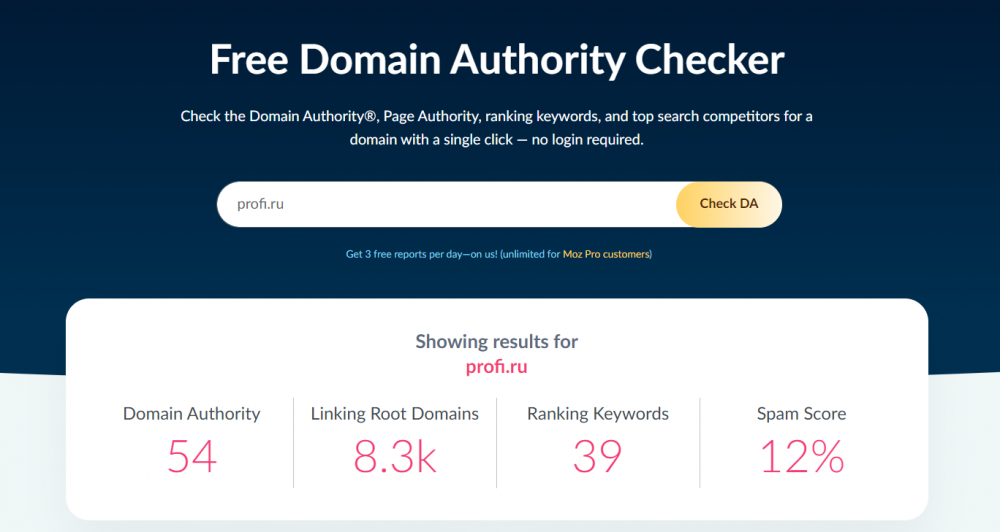The height and width of the screenshot is (532, 1000).
Task: Select the Spam Score label
Action: tap(801, 414)
